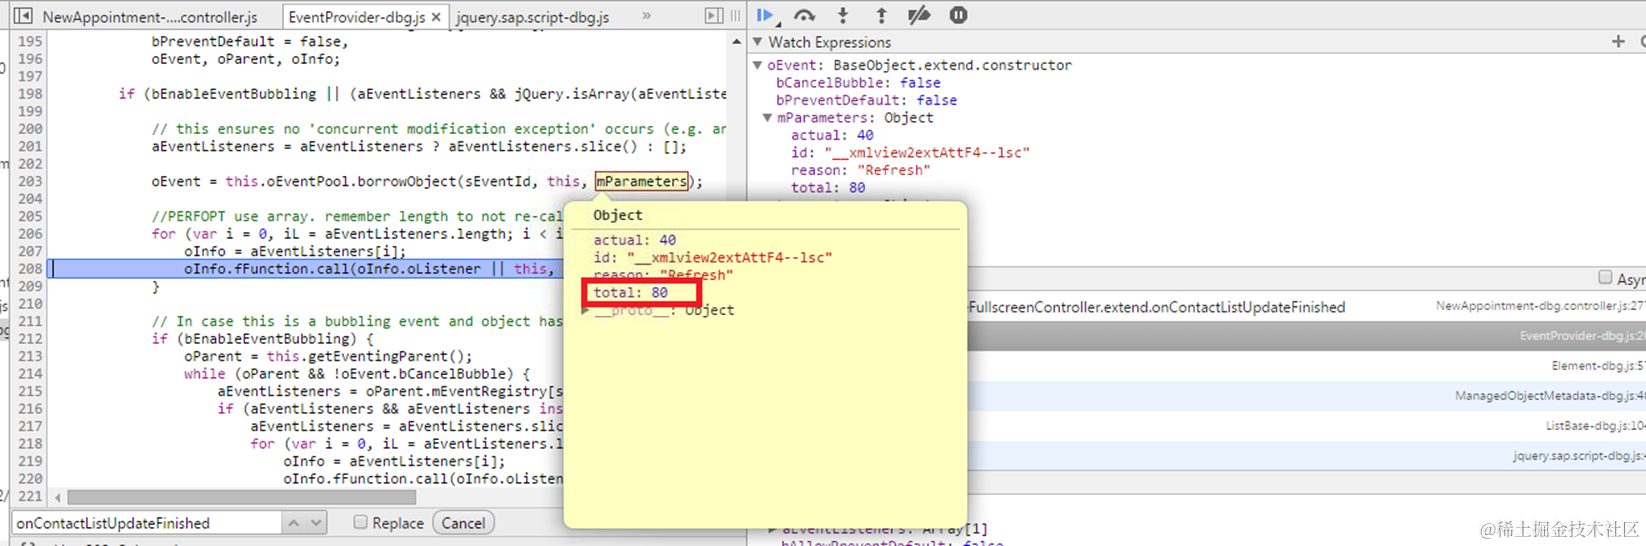Cancel the search bar
This screenshot has height=546, width=1646.
click(x=463, y=523)
